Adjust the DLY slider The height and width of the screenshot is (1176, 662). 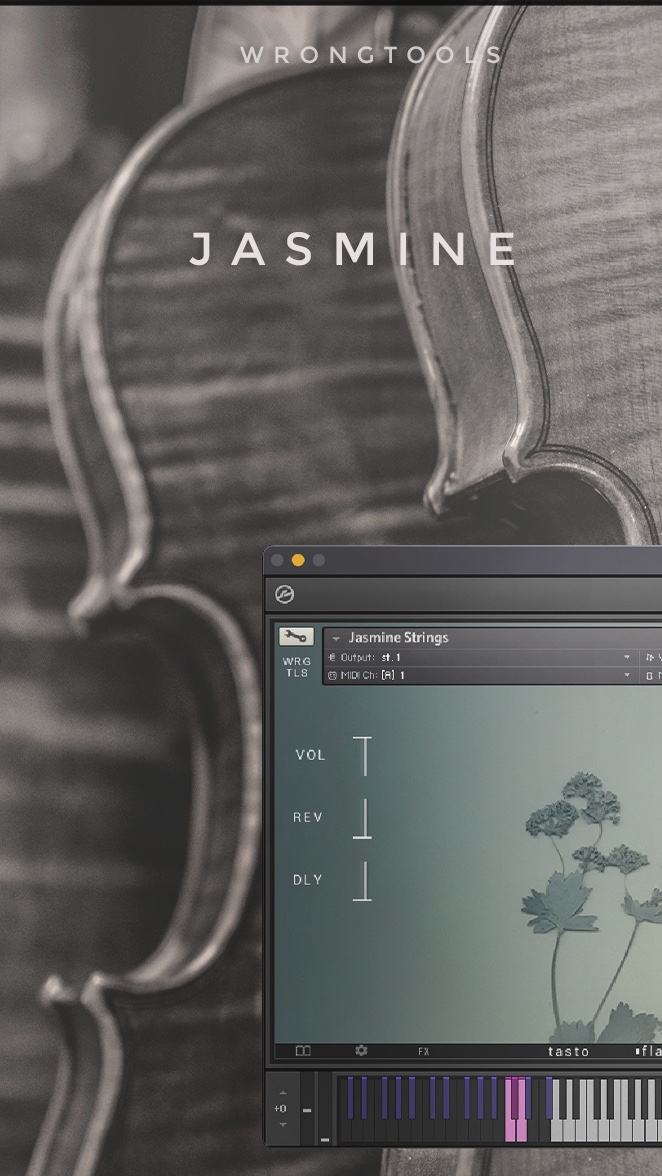(364, 880)
